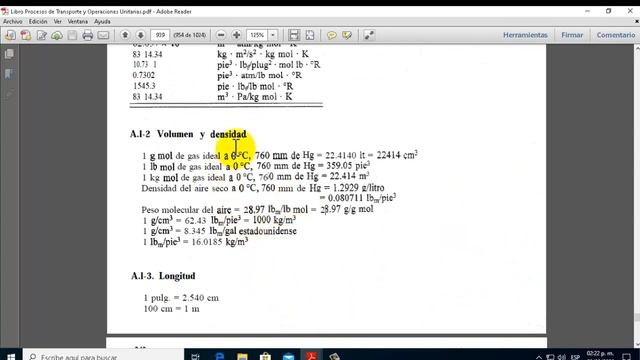Click the text 8.345 lbm/gal estadounidense
This screenshot has width=640, height=360.
(240, 231)
